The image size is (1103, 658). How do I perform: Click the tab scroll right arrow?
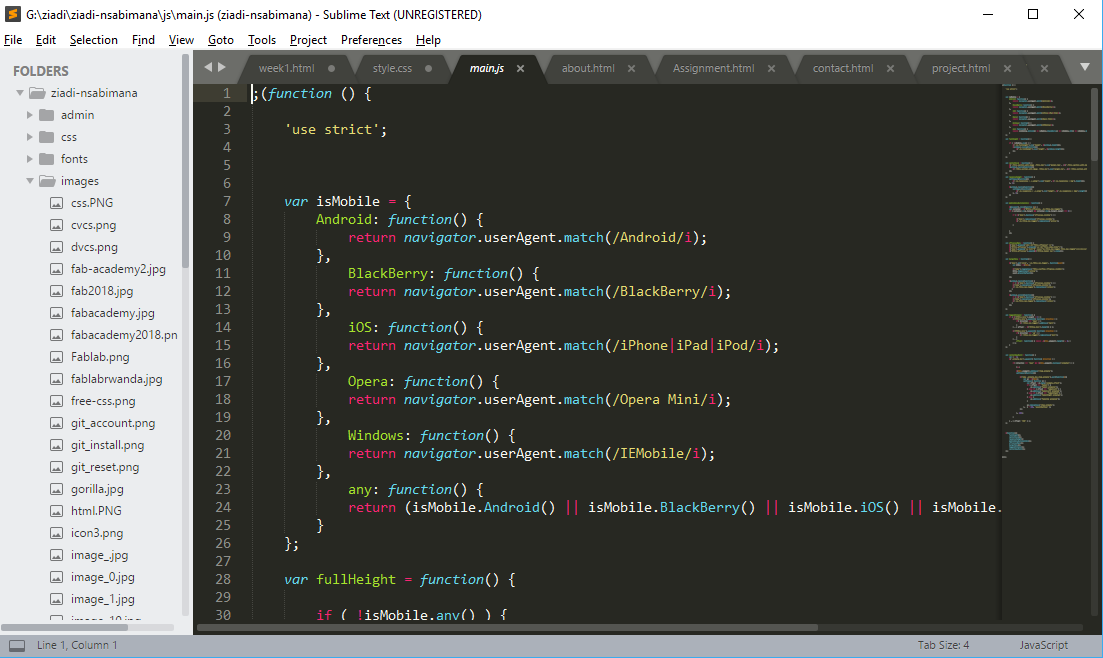222,67
